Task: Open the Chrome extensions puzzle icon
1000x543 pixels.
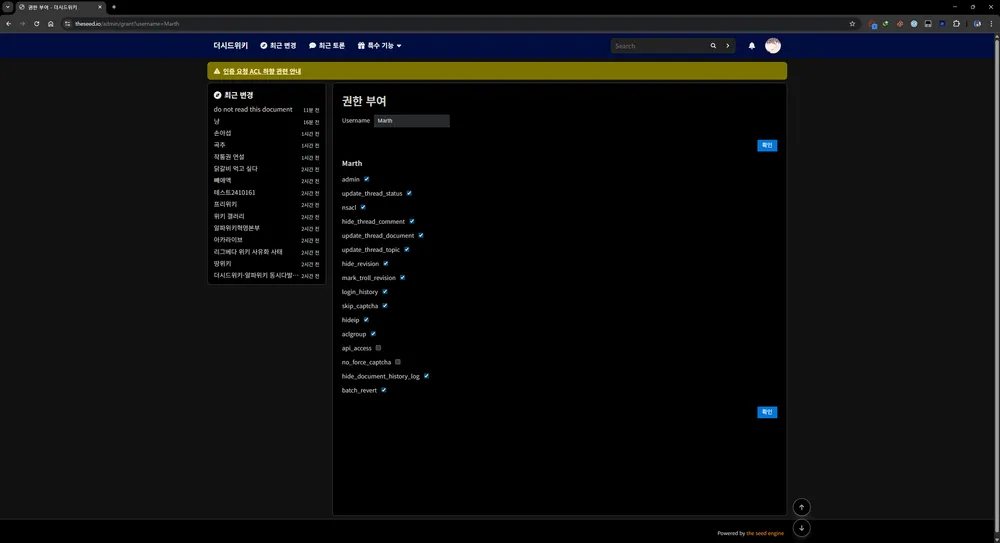Action: tap(956, 24)
